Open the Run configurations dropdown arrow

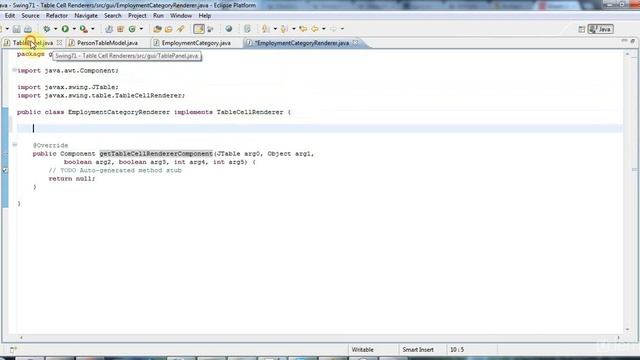pyautogui.click(x=74, y=29)
